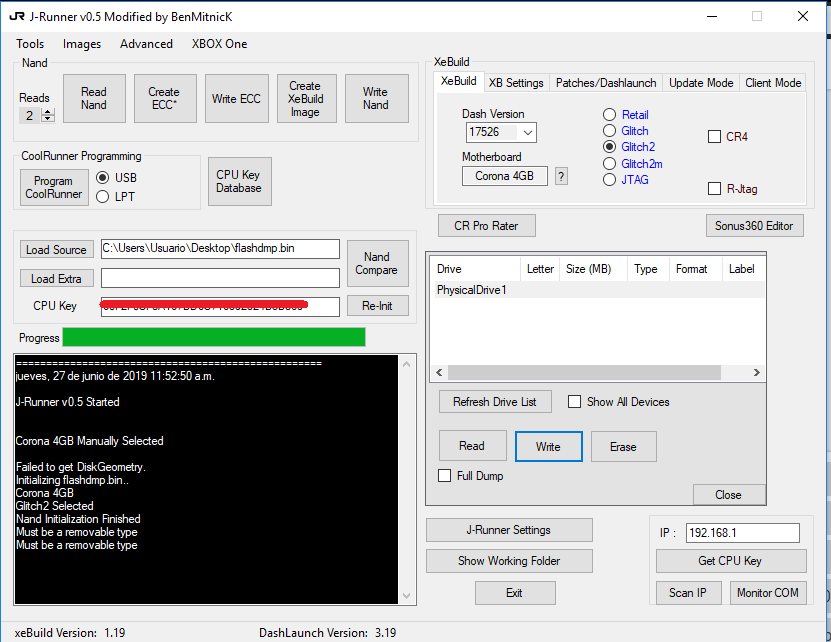
Task: Click the drive list left scroll arrow
Action: [x=439, y=373]
